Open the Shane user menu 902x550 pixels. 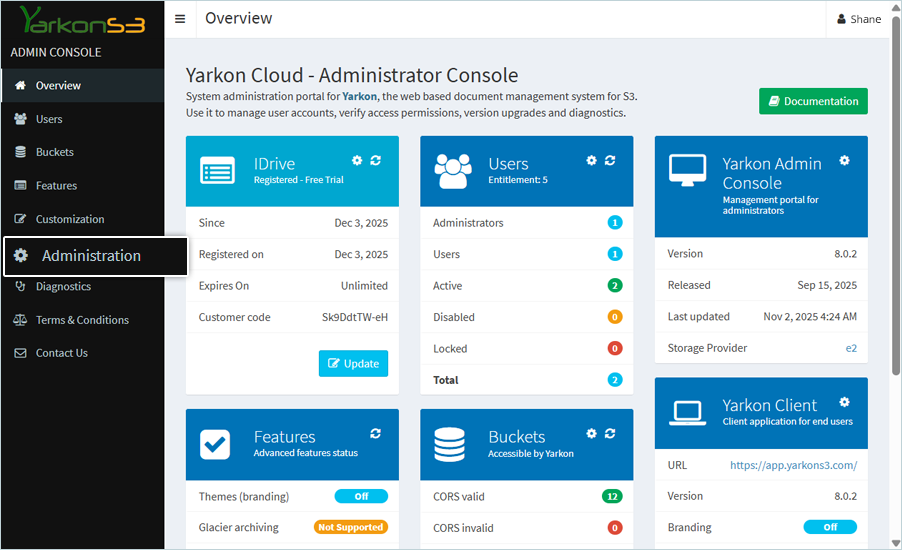click(x=859, y=19)
